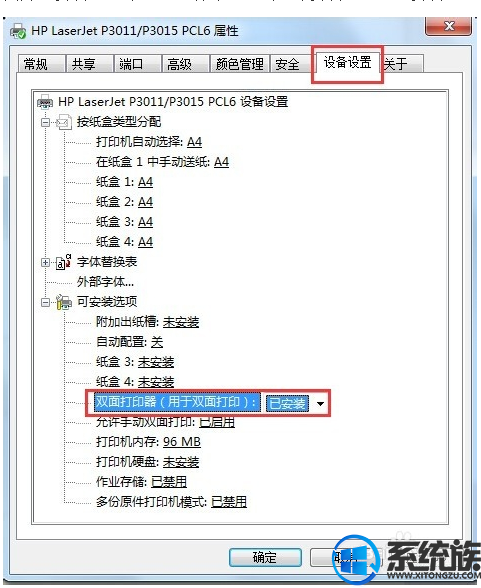The image size is (481, 588).
Task: Click the printer icon in title bar
Action: click(17, 31)
